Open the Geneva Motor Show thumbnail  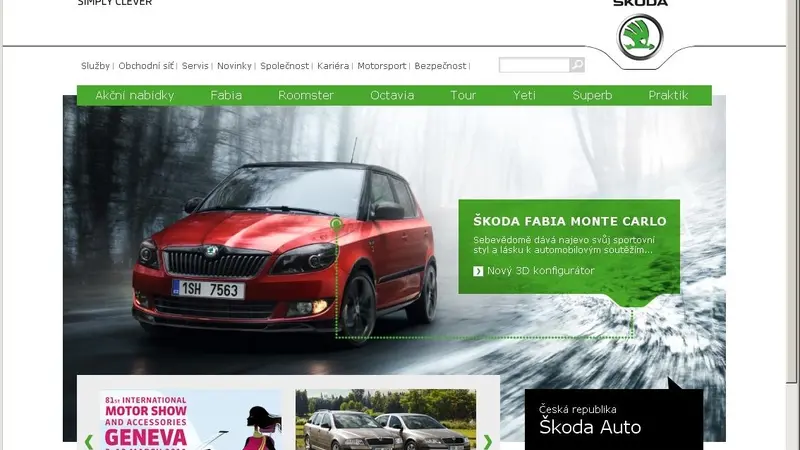click(190, 419)
